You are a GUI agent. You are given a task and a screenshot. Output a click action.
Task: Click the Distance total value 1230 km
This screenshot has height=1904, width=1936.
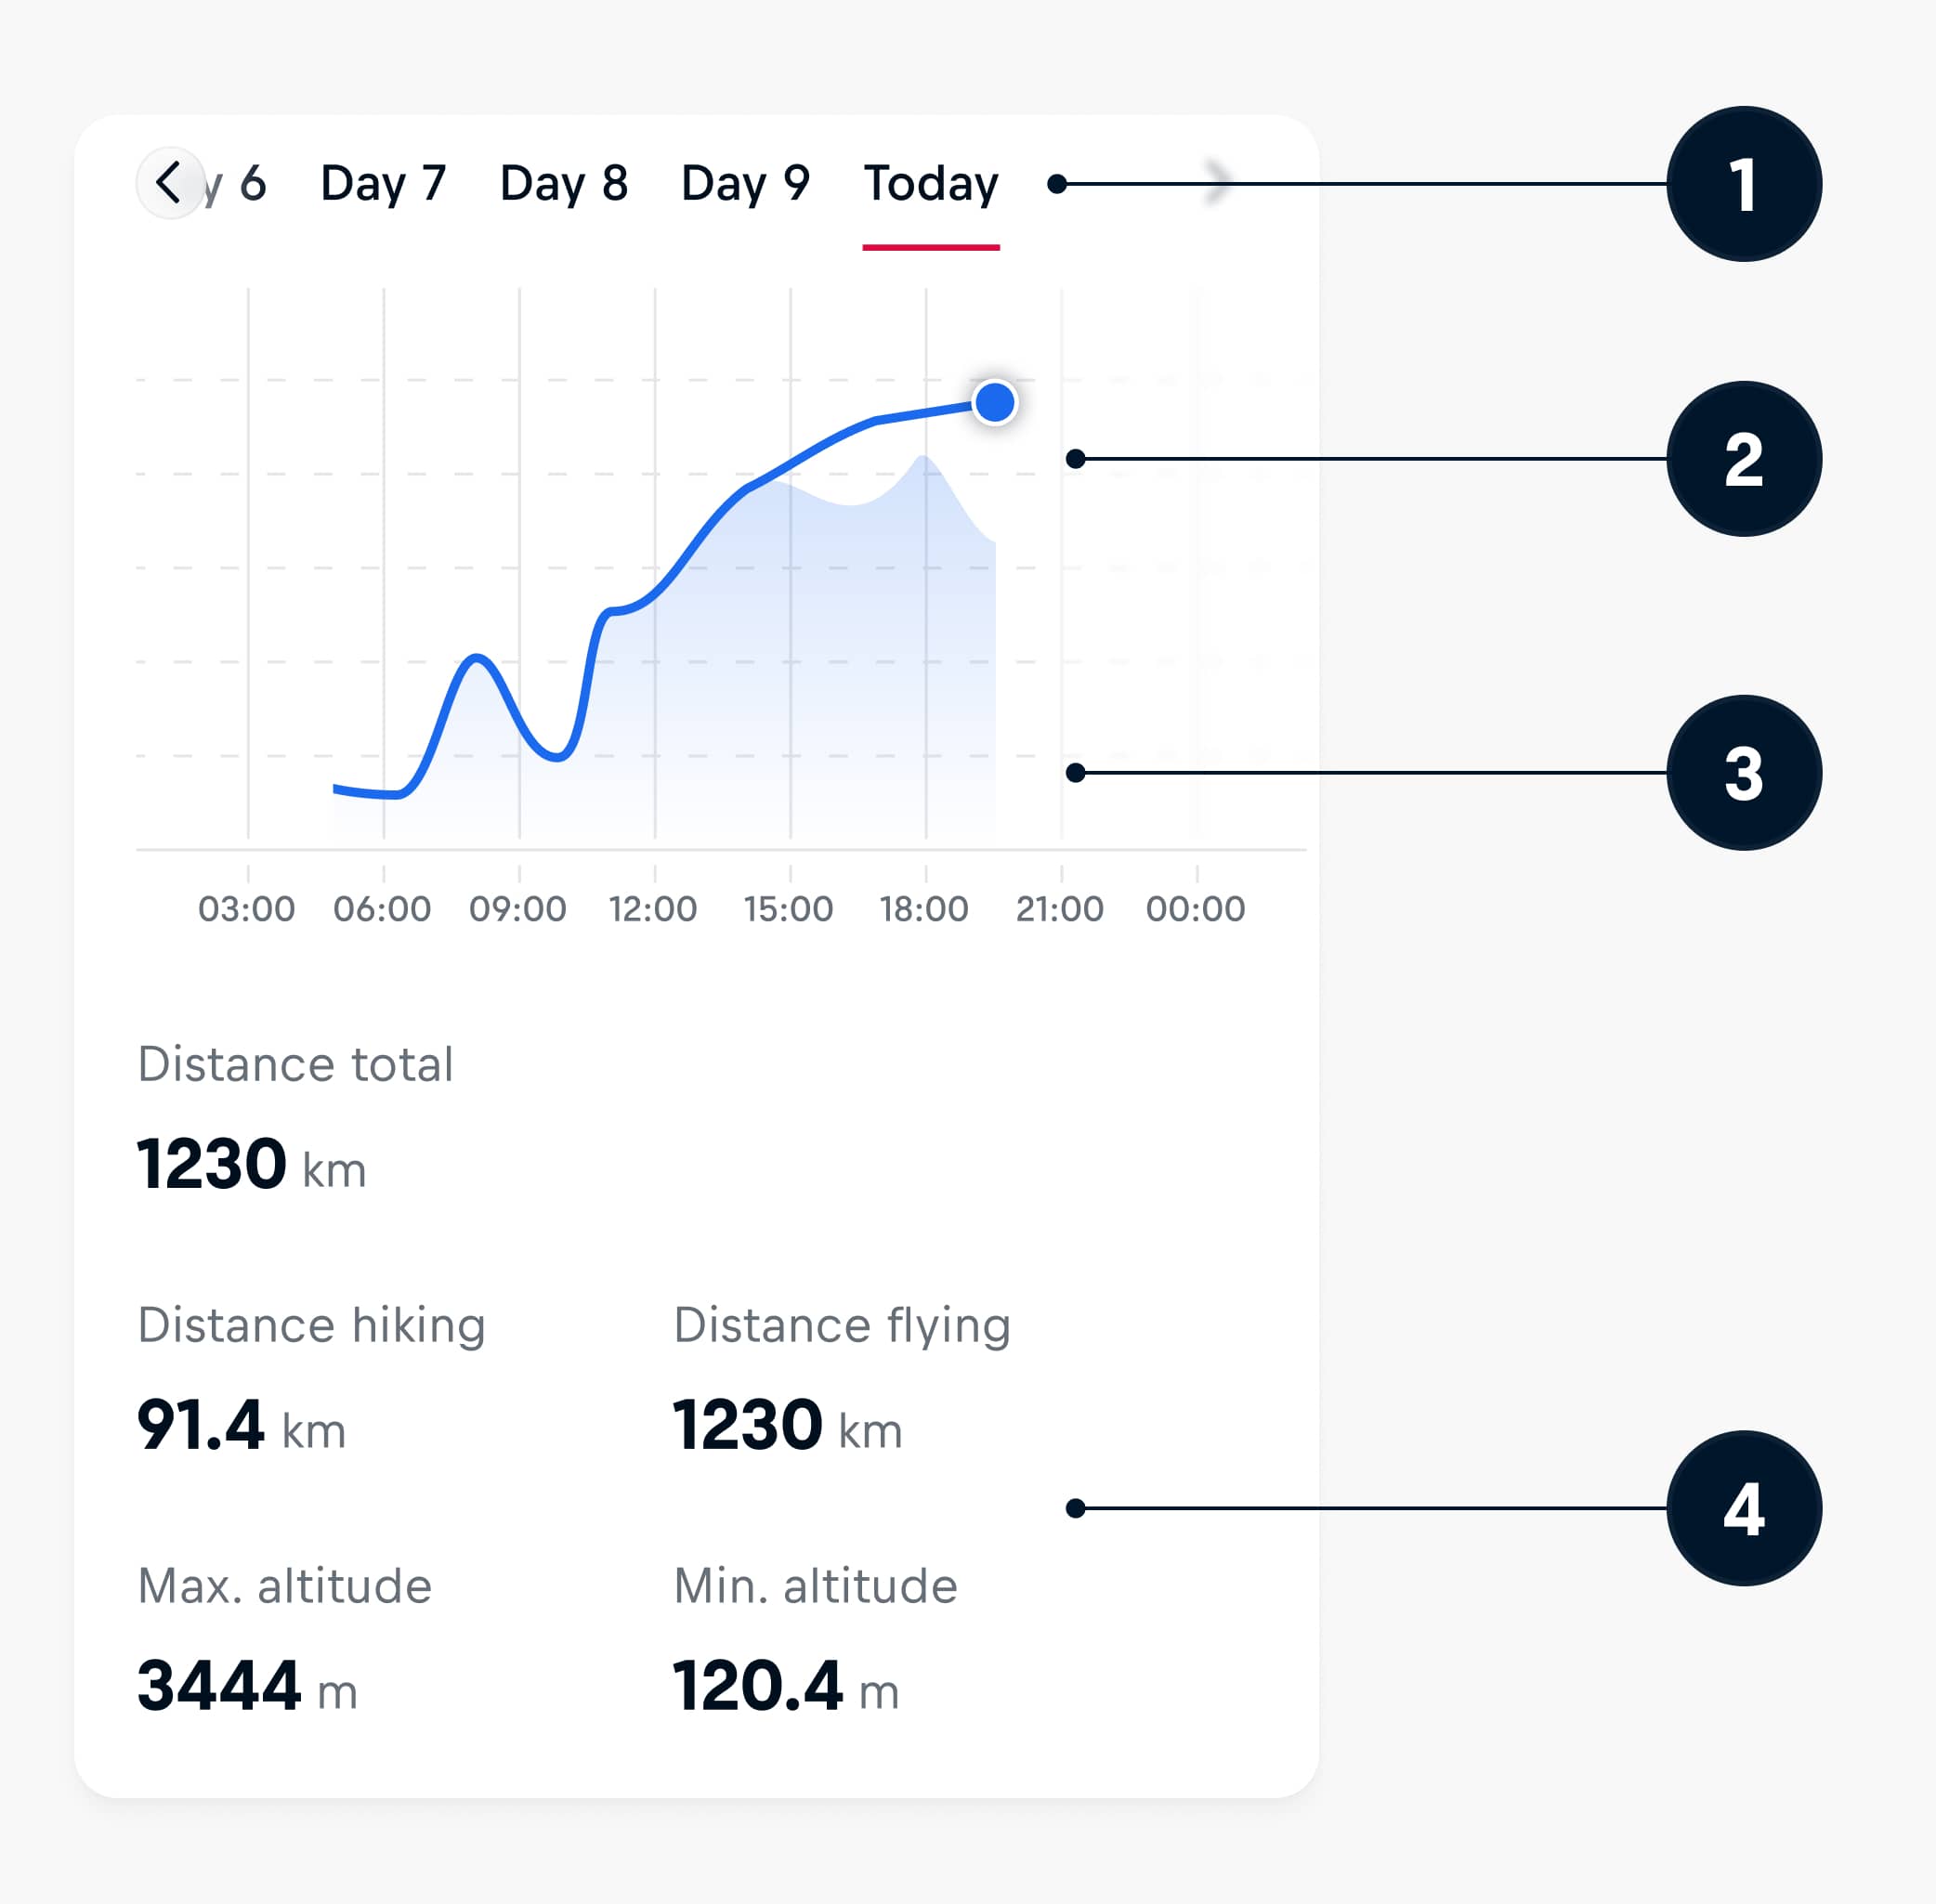click(251, 1164)
